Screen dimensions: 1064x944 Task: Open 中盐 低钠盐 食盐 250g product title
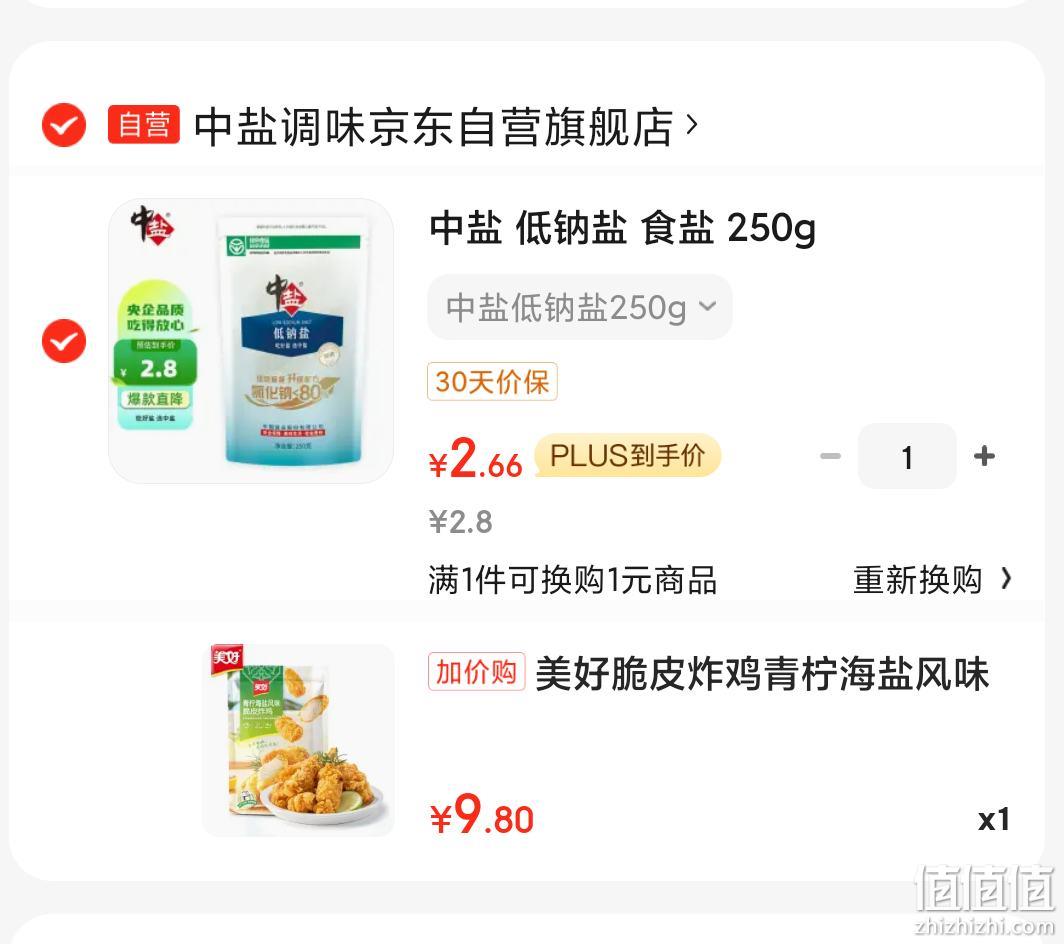pos(622,228)
